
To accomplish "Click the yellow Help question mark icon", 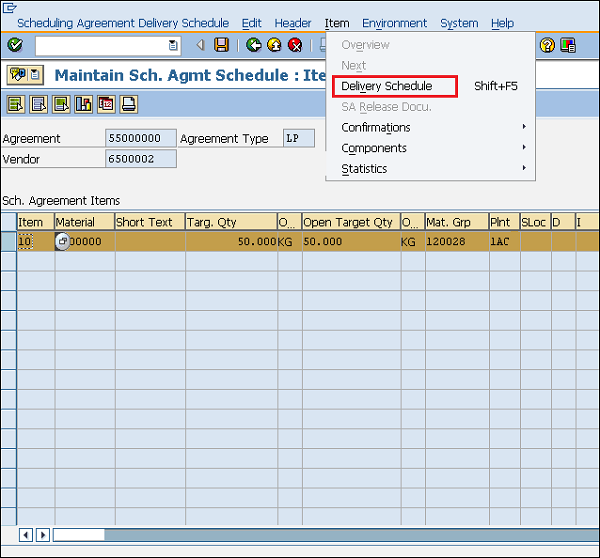I will pos(547,45).
